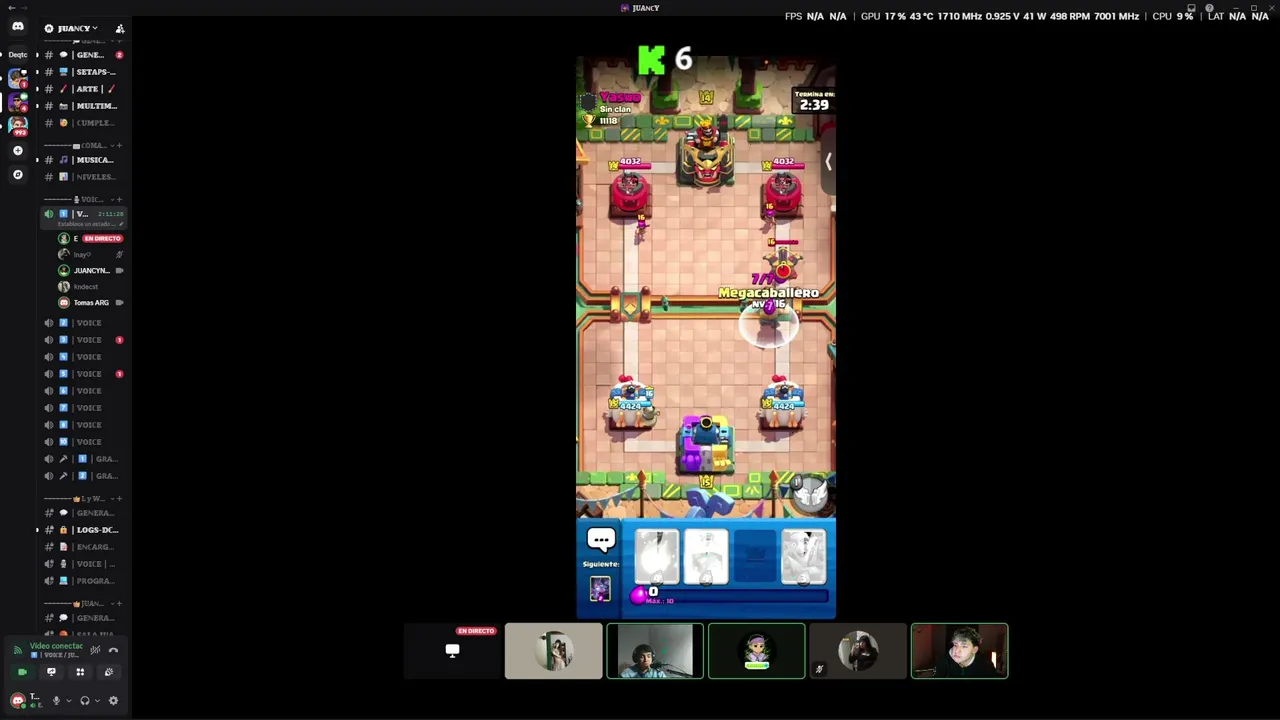Collapse the JUAN category
The image size is (1280, 720).
point(78,603)
